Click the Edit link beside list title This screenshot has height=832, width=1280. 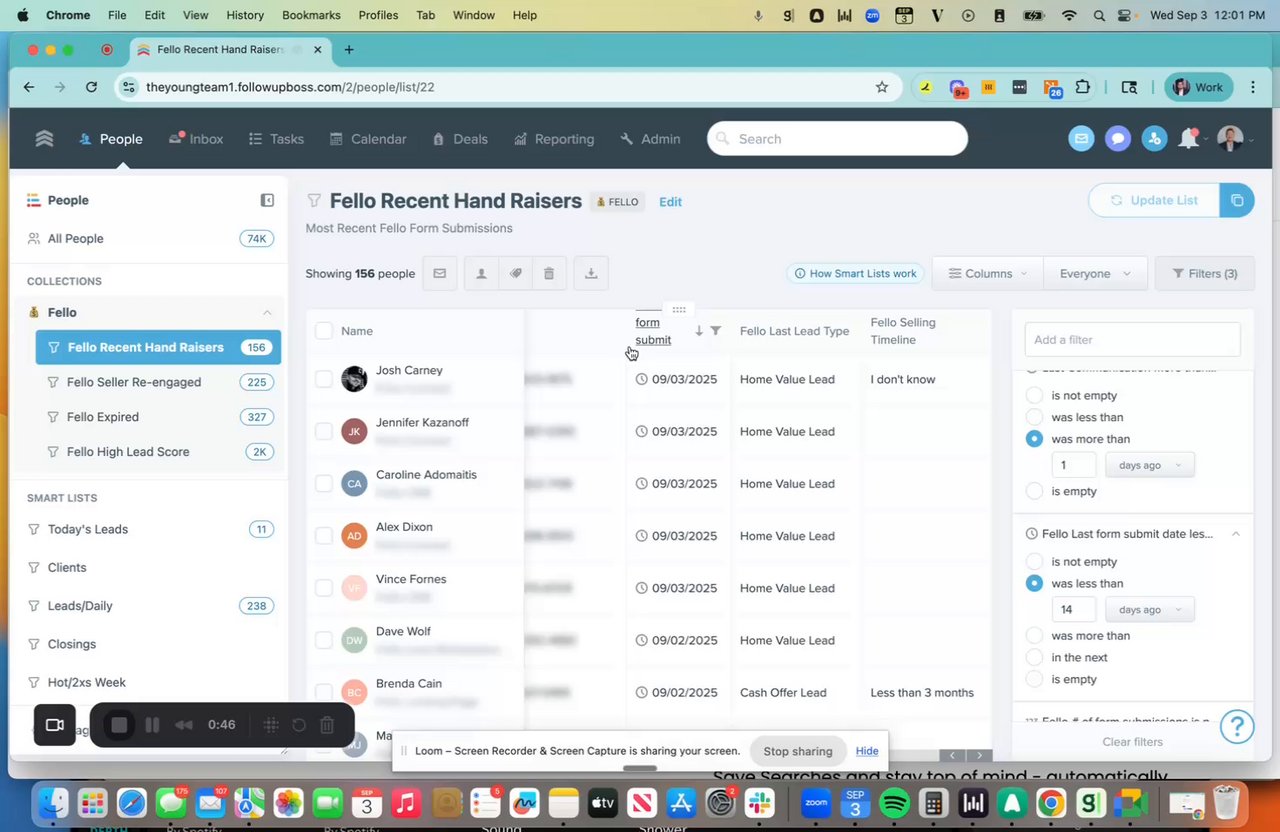pyautogui.click(x=670, y=202)
